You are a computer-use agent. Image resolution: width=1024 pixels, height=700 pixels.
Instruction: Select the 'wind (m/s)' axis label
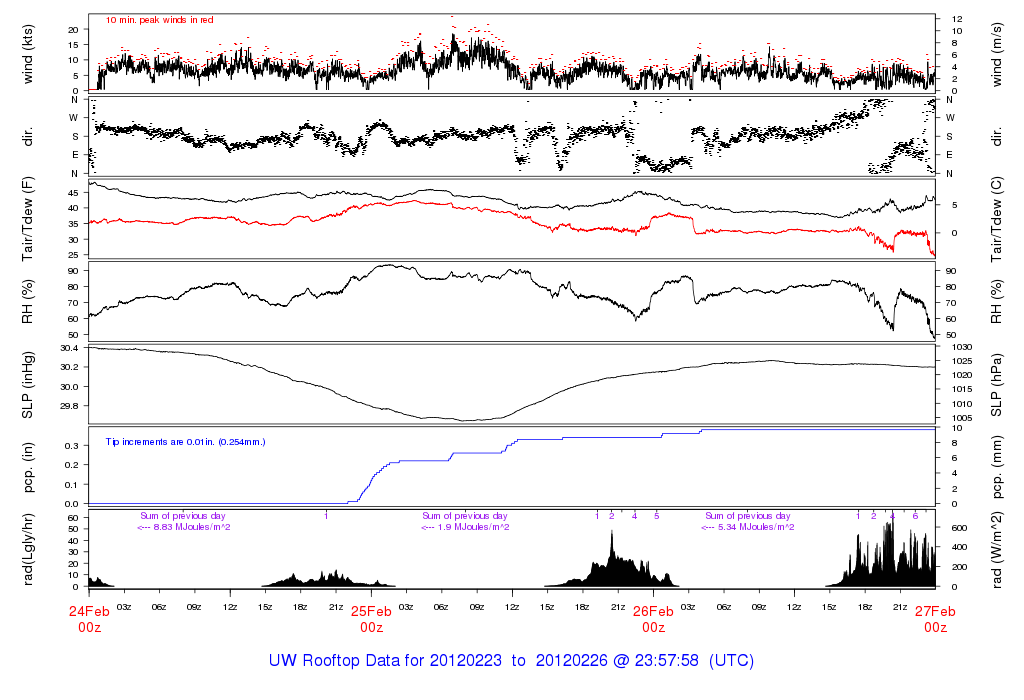pos(996,54)
